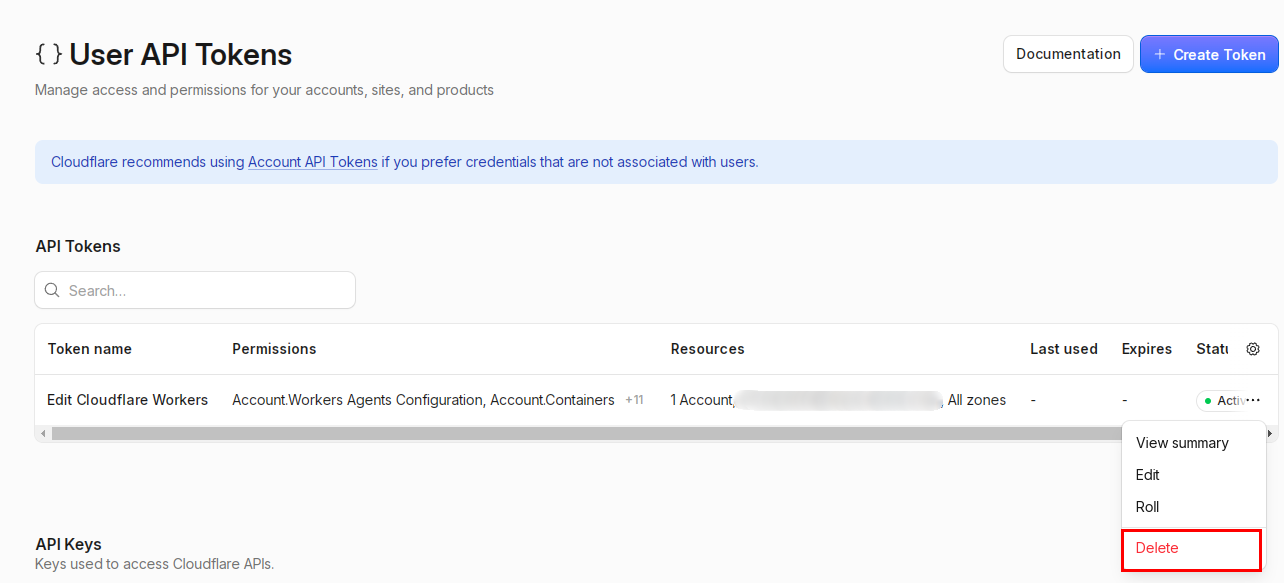Click the Permissions column header
This screenshot has height=583, width=1284.
(x=274, y=349)
